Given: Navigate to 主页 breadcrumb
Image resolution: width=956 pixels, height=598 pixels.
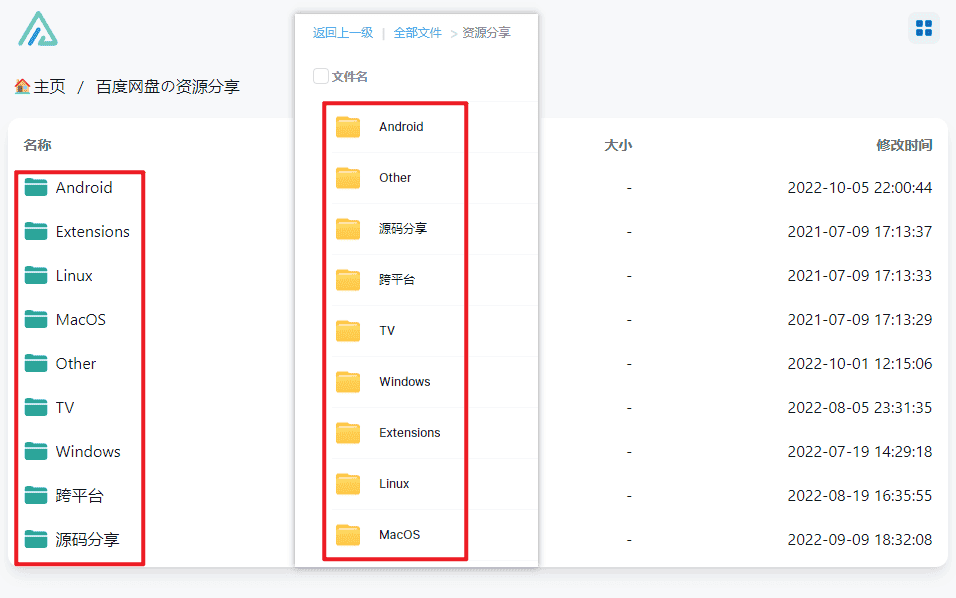Looking at the screenshot, I should point(49,87).
